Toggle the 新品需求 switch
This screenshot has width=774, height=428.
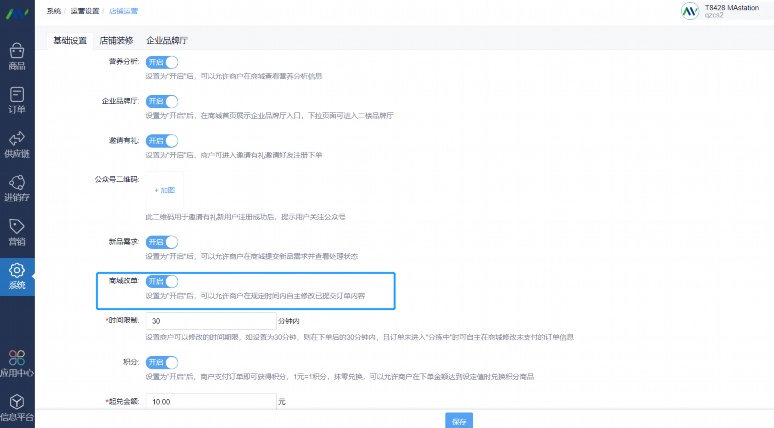162,242
